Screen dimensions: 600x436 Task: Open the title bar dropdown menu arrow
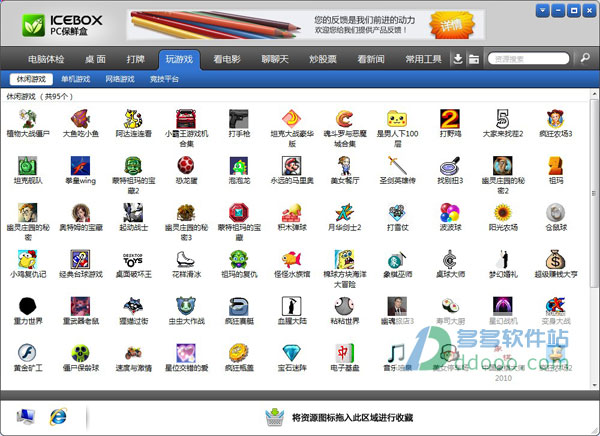[x=542, y=11]
